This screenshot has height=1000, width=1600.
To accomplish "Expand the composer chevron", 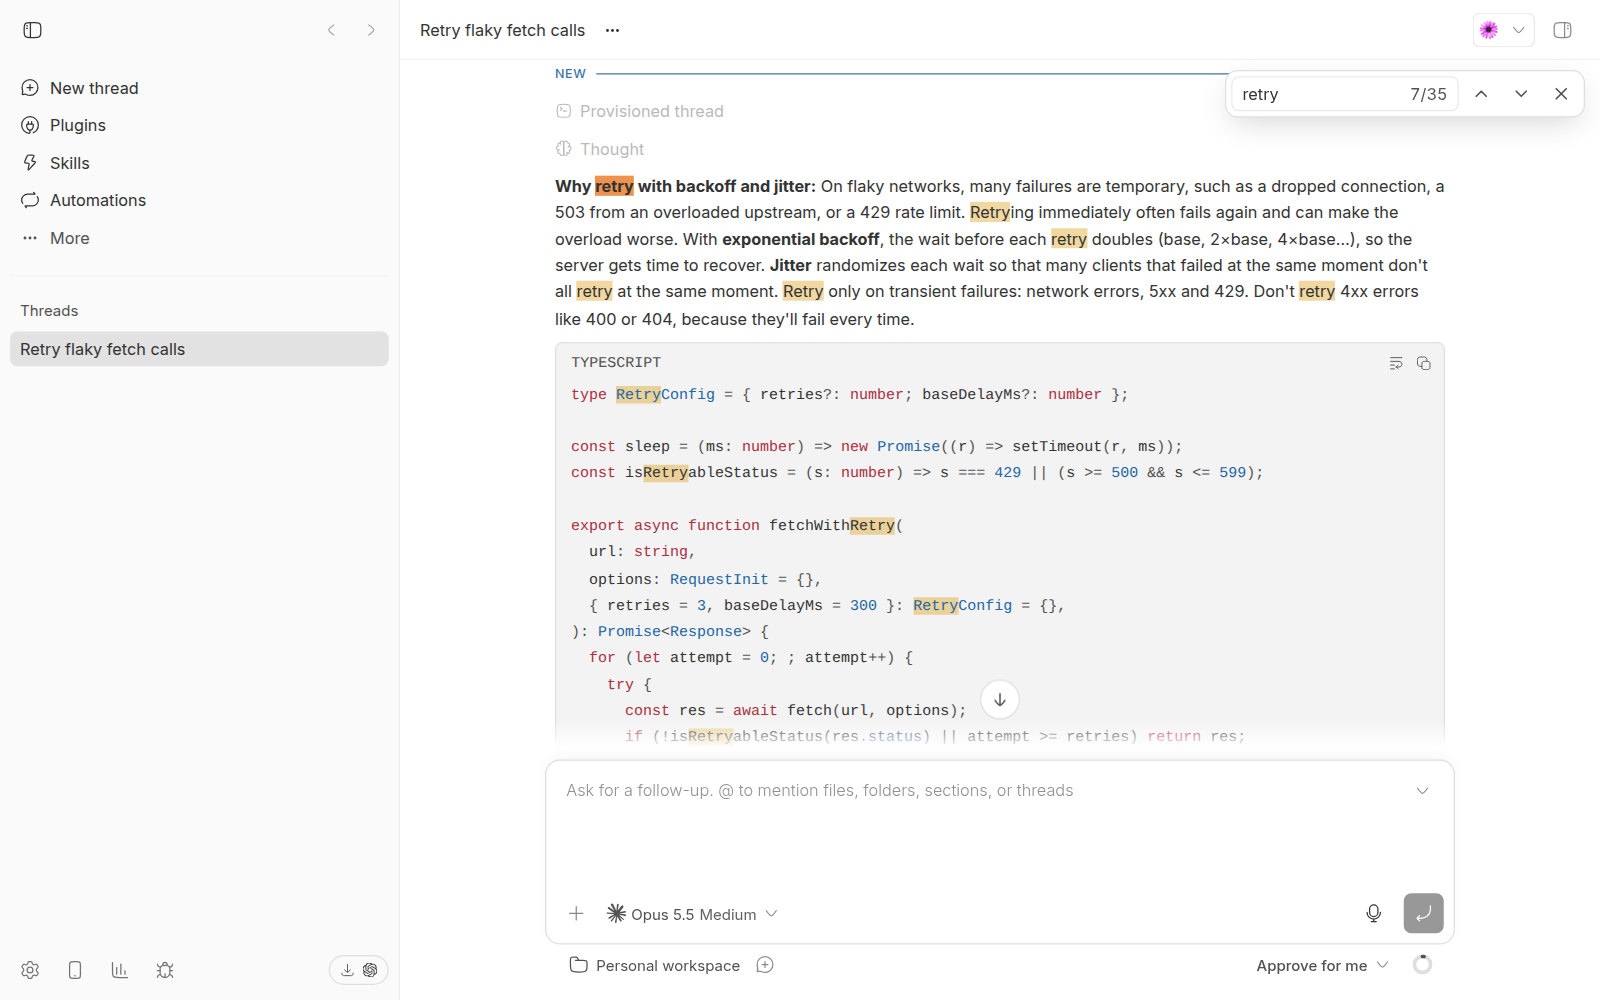I will [x=1422, y=791].
